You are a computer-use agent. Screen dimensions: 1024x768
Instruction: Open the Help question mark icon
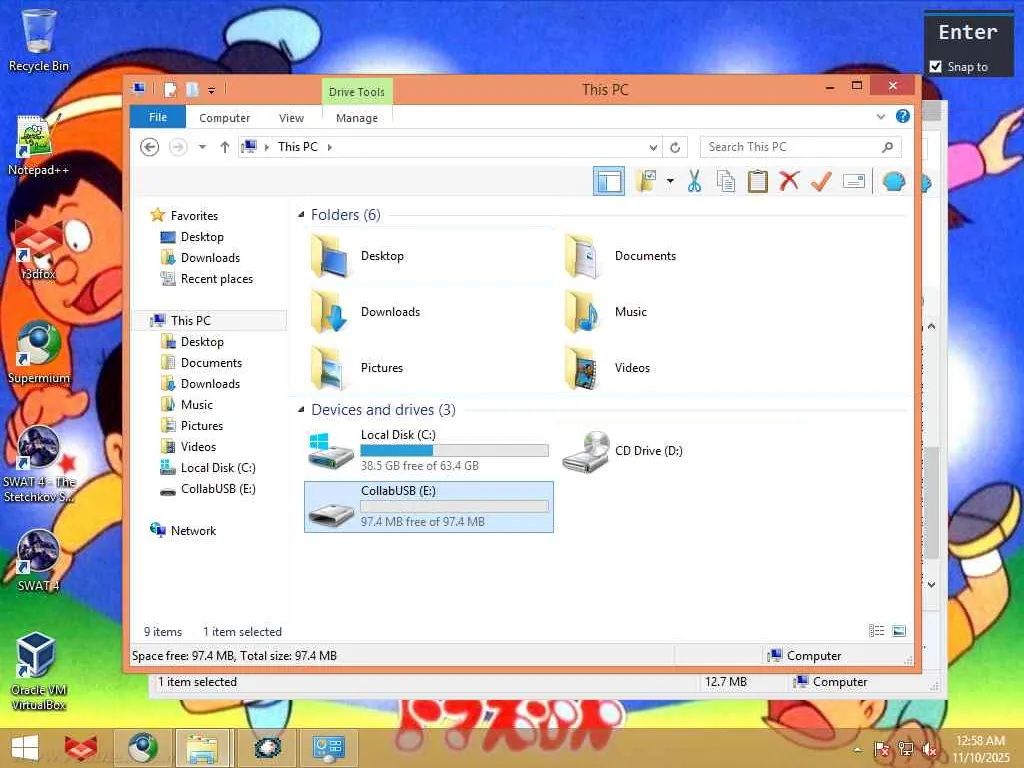coord(903,116)
